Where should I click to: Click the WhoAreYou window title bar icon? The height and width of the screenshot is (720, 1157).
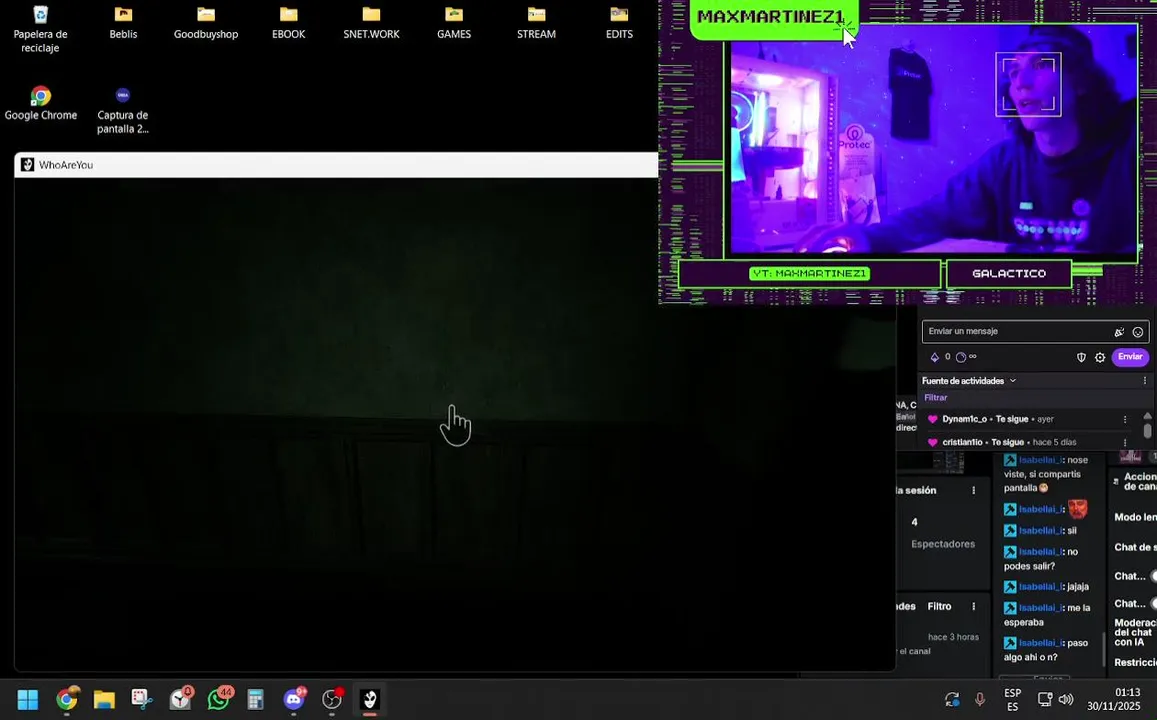tap(27, 165)
